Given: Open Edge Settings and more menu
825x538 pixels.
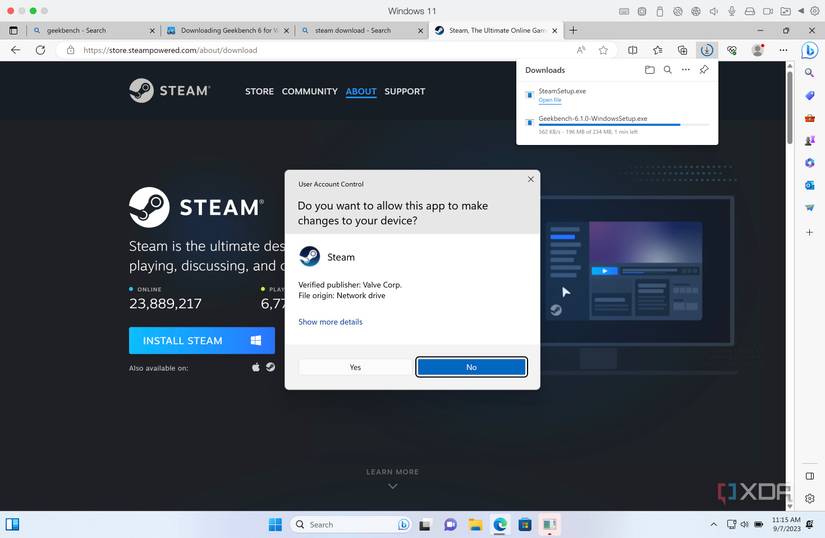Looking at the screenshot, I should (783, 50).
